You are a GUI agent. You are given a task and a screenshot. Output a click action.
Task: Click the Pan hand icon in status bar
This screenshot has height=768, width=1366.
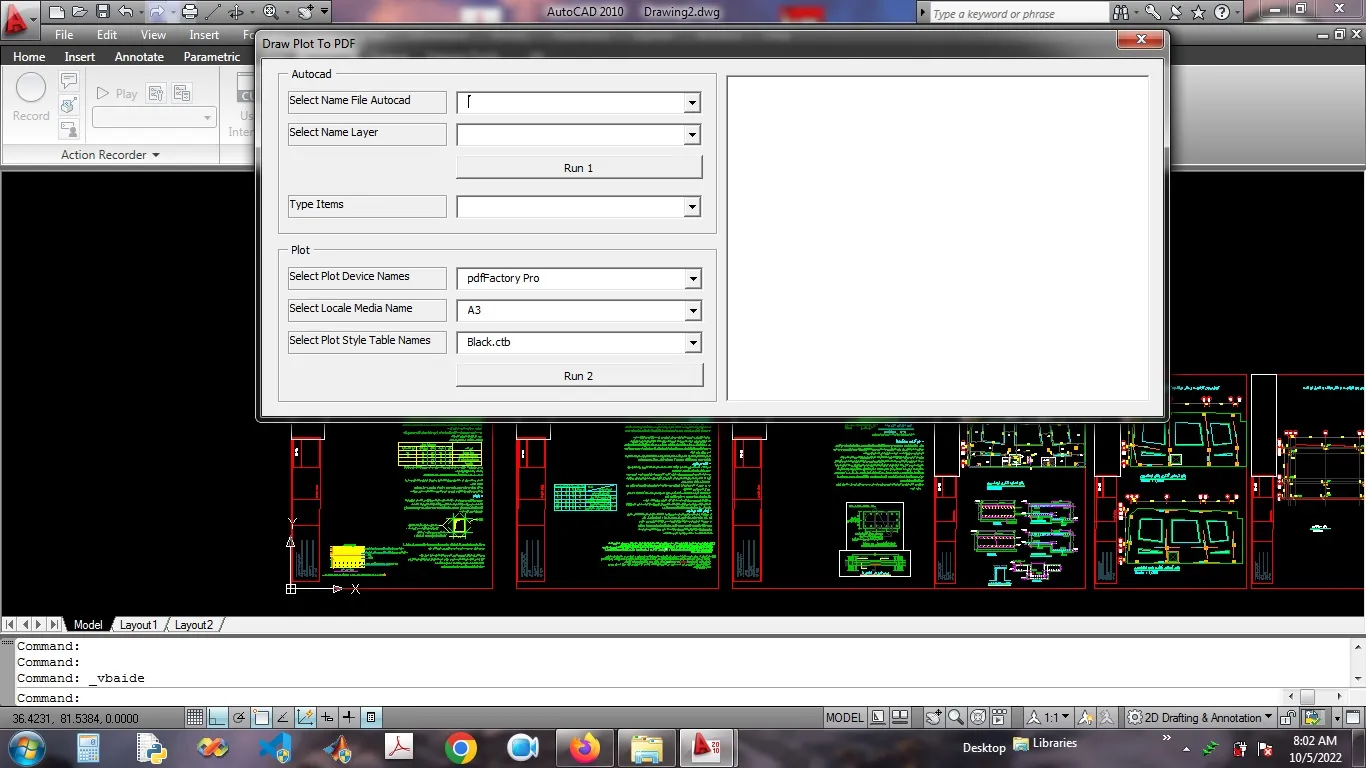(x=933, y=717)
